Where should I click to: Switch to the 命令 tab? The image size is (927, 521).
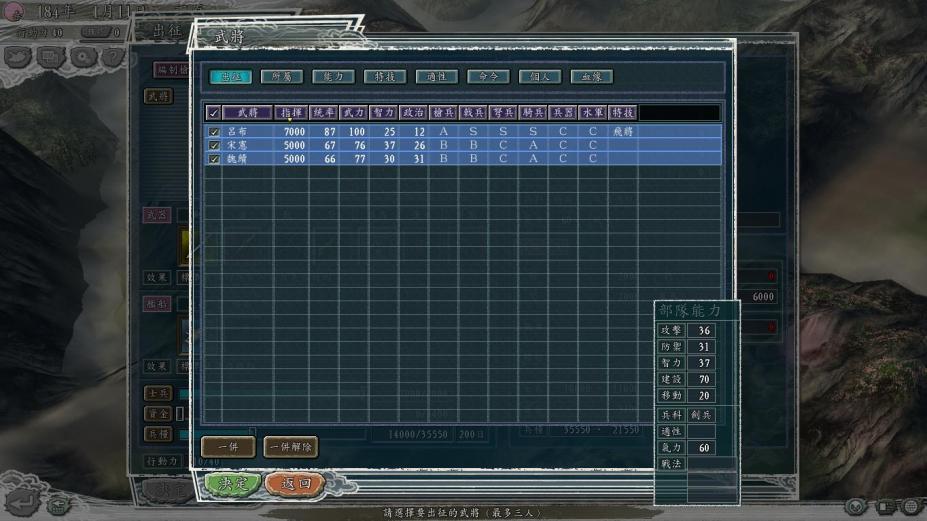click(x=488, y=76)
